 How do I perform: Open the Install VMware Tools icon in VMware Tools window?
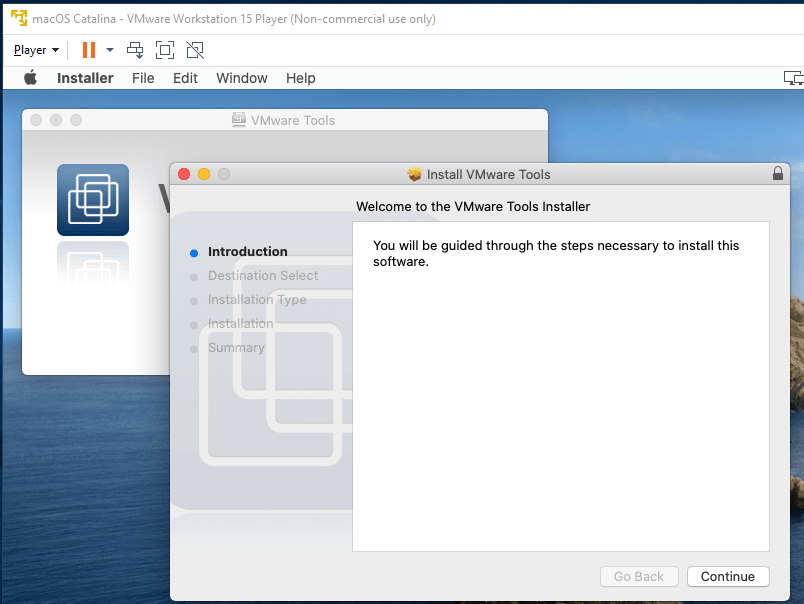[93, 200]
